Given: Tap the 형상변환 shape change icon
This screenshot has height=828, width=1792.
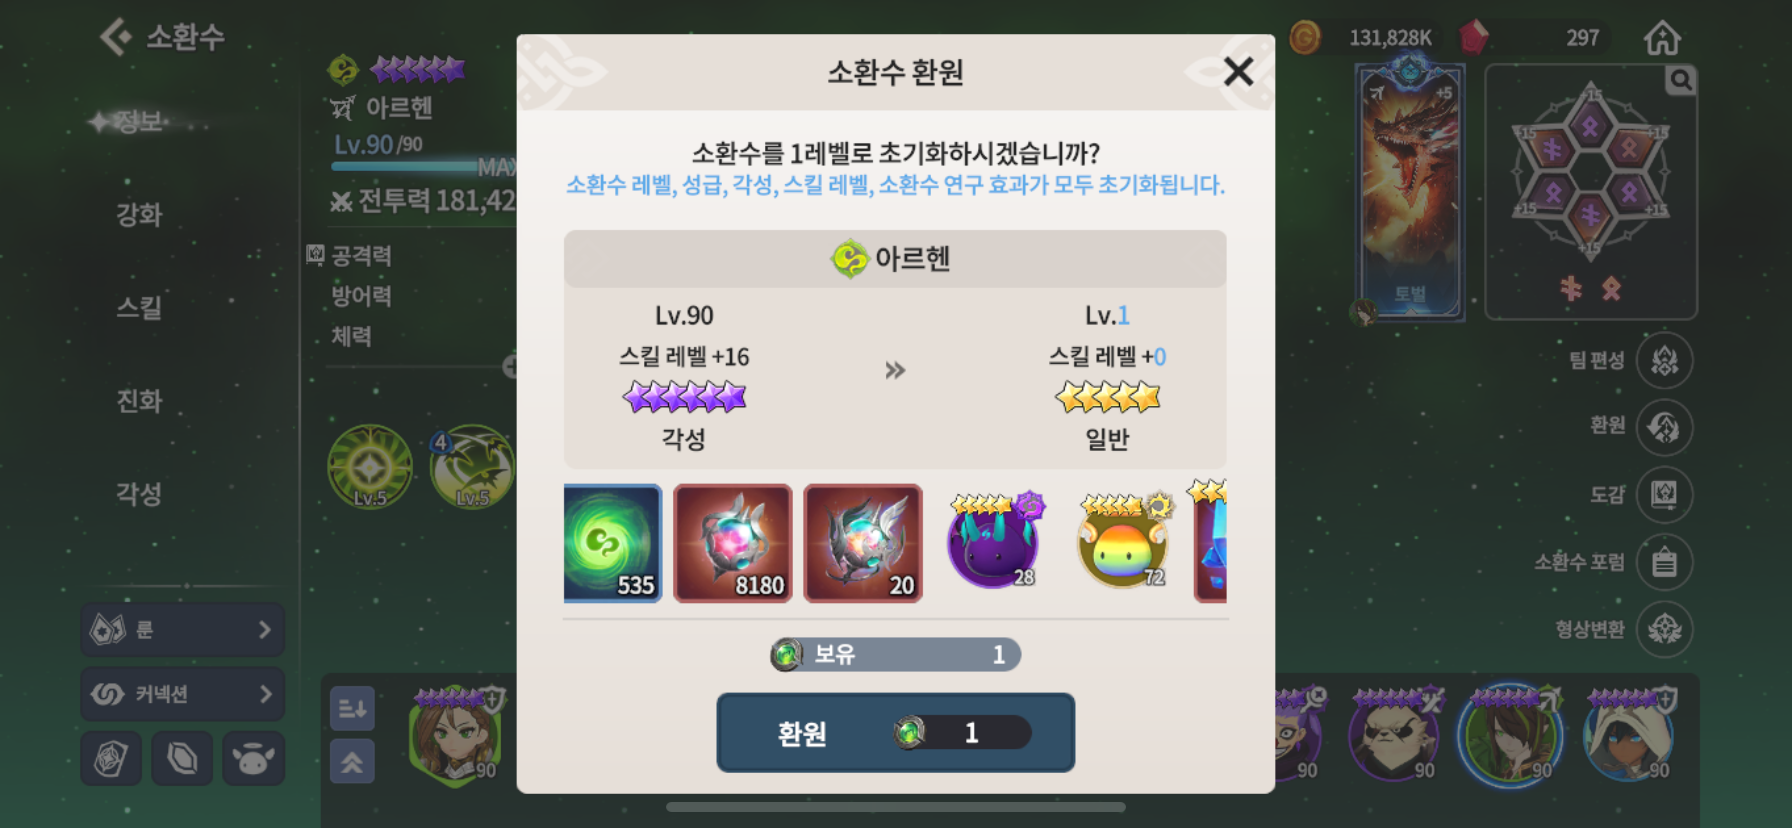Looking at the screenshot, I should (x=1664, y=628).
